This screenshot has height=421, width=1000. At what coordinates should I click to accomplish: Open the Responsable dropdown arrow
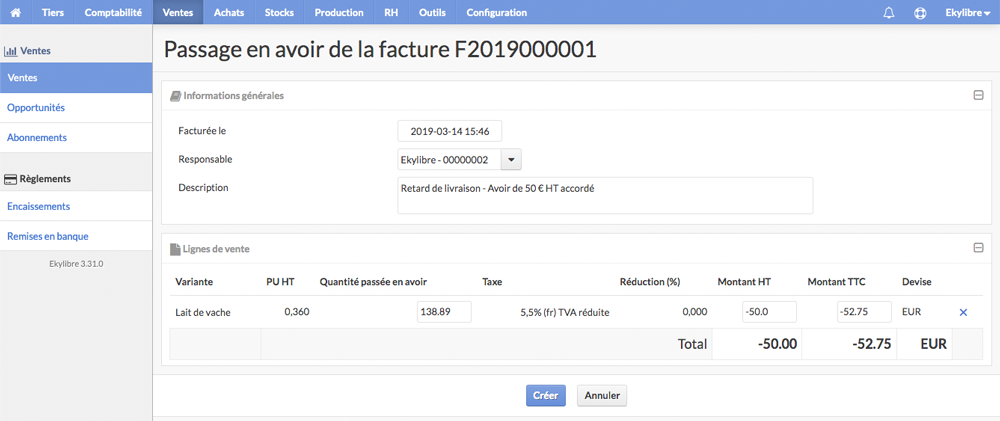pos(511,160)
